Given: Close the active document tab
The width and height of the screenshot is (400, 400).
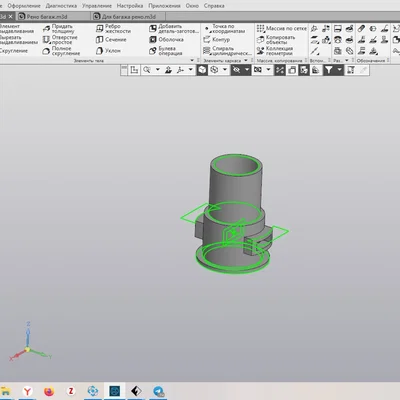Looking at the screenshot, I should [x=10, y=16].
